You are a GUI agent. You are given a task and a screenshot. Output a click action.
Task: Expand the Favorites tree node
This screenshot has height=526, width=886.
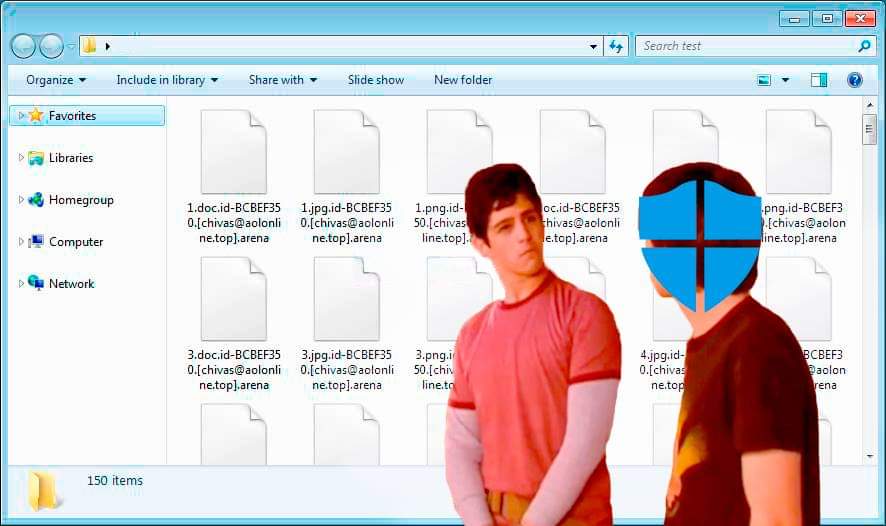click(x=21, y=116)
